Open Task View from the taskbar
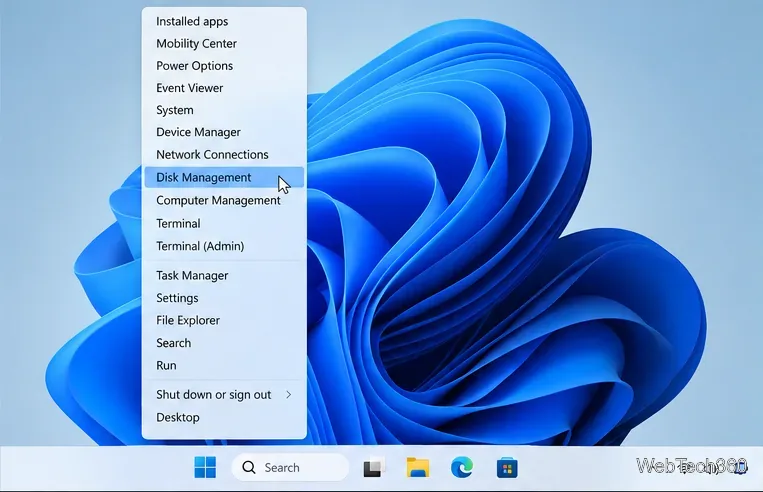Image resolution: width=763 pixels, height=492 pixels. coord(374,468)
